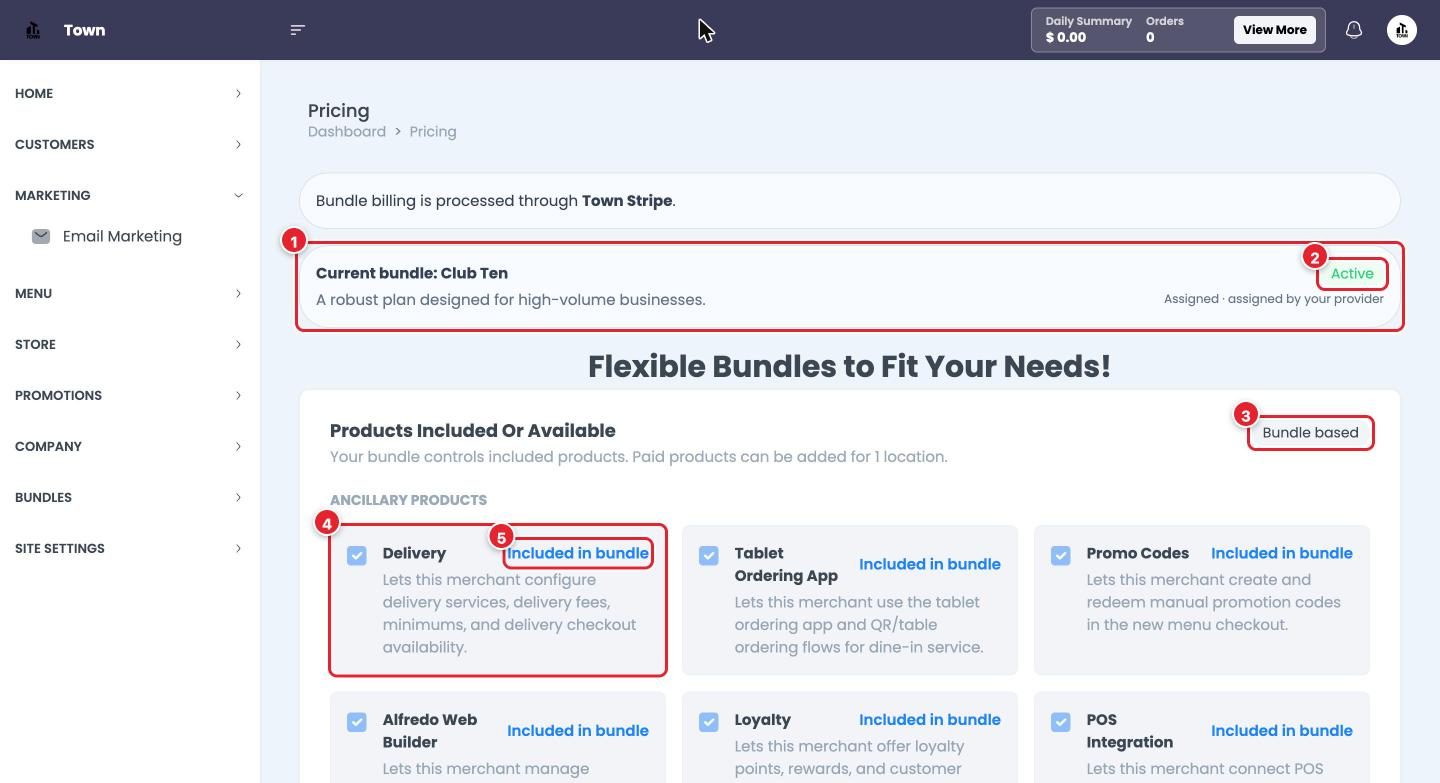Select HOME in the sidebar

(34, 93)
